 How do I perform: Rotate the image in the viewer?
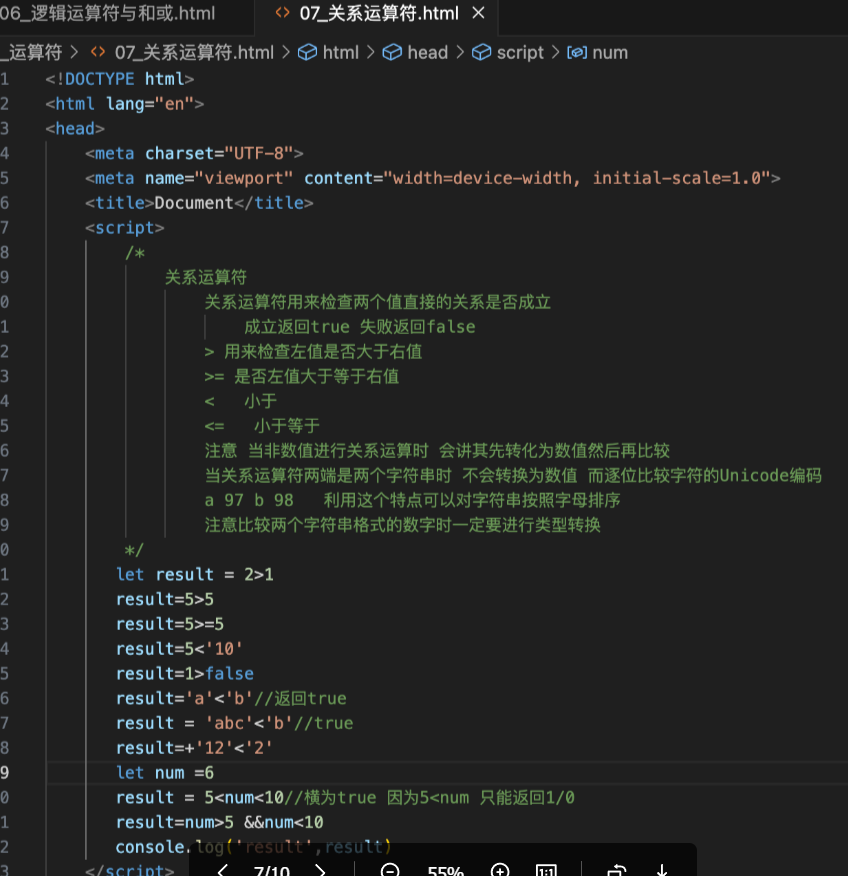(617, 870)
